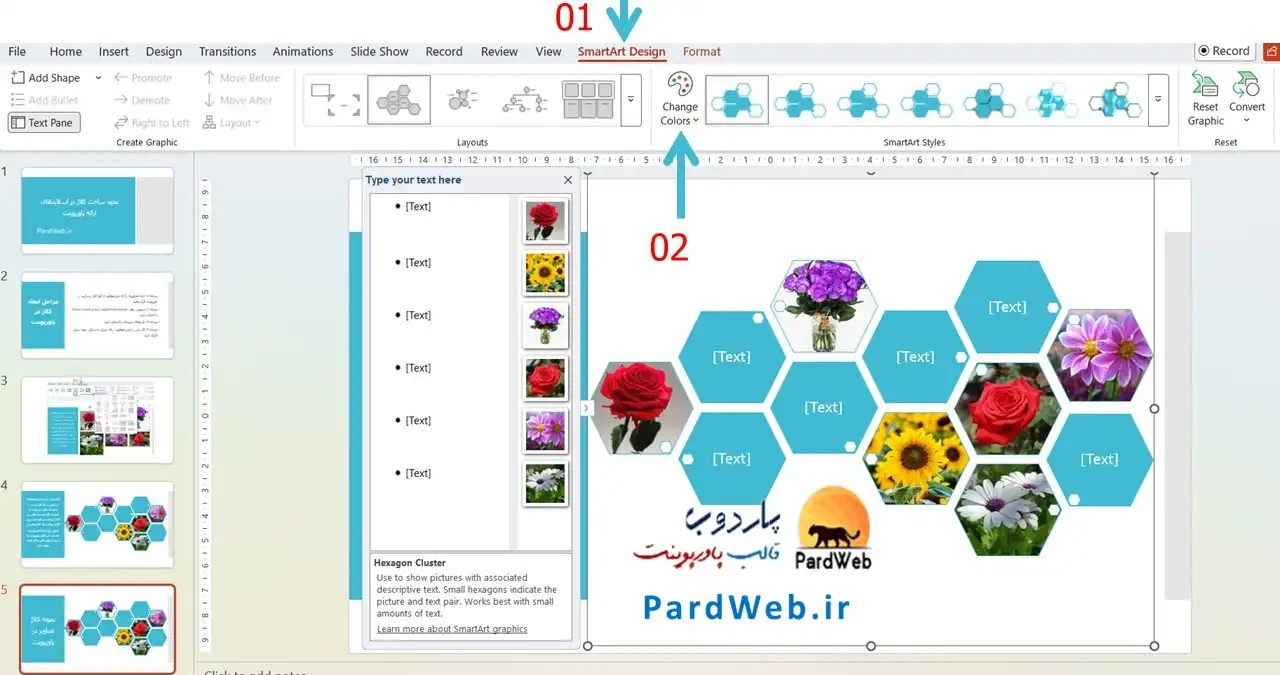Image resolution: width=1280 pixels, height=675 pixels.
Task: Select the first layout in Layouts gallery
Action: coord(335,100)
